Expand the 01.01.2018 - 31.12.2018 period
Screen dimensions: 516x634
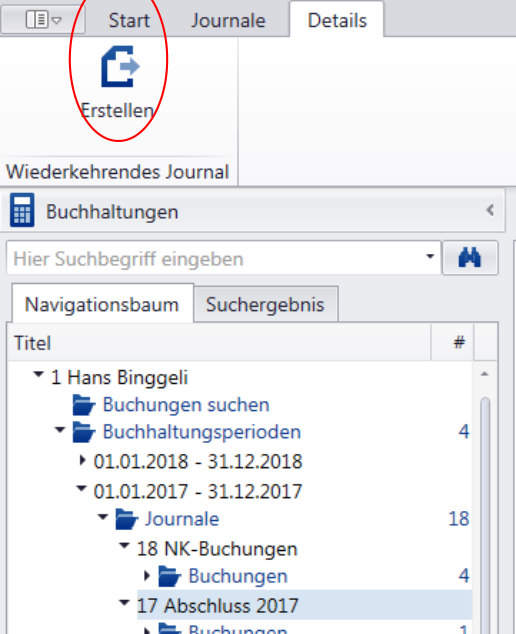click(82, 460)
